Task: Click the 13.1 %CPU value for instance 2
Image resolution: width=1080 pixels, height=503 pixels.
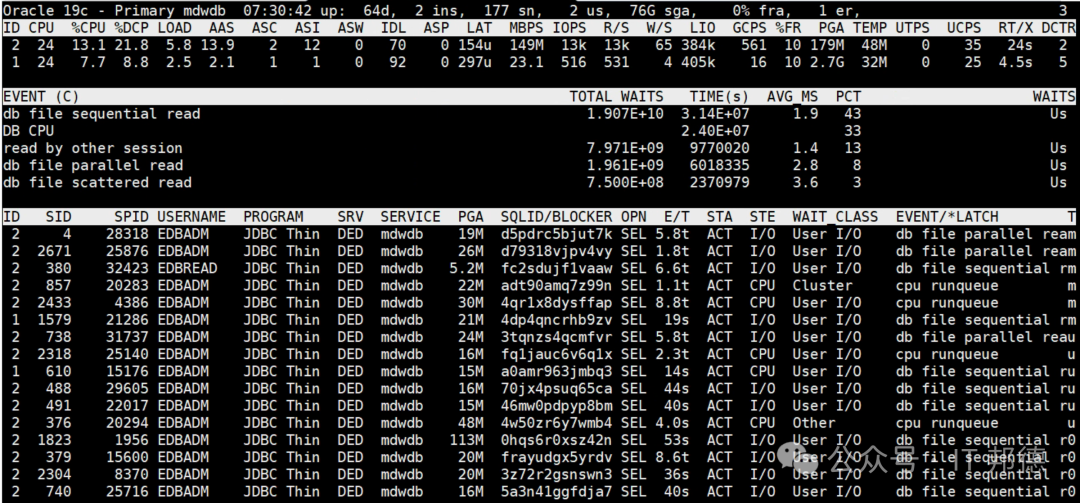Action: pos(87,45)
